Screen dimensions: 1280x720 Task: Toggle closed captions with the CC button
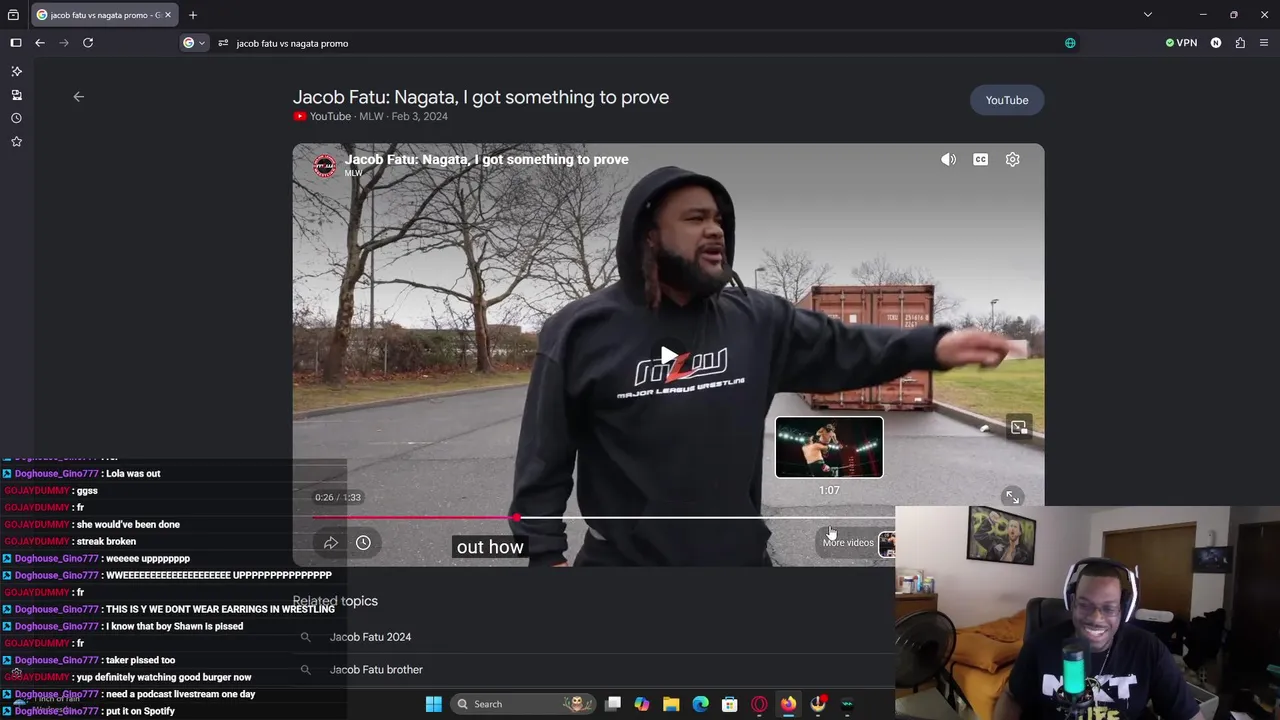pyautogui.click(x=981, y=159)
